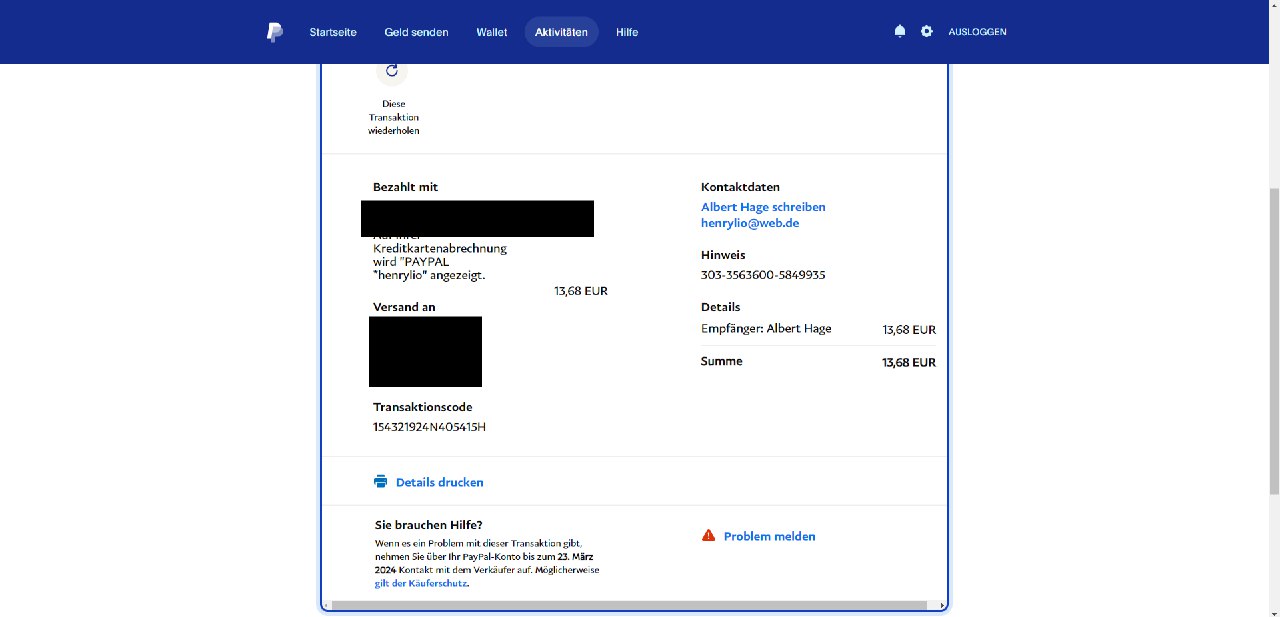Open the Hilfe menu item
Image resolution: width=1280 pixels, height=617 pixels.
coord(627,32)
